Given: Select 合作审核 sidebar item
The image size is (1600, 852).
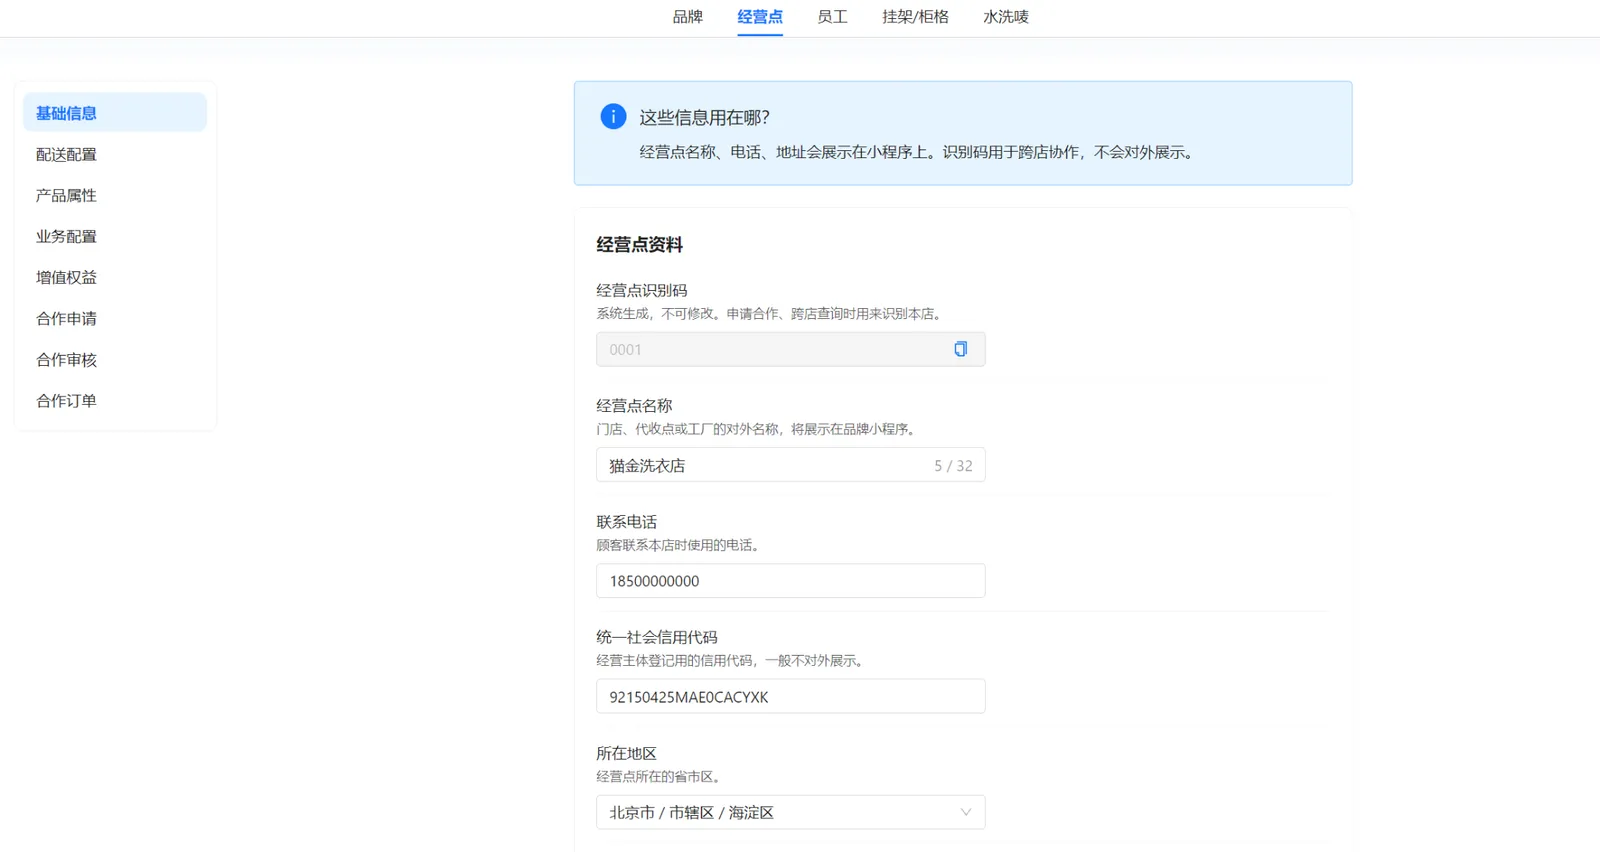Looking at the screenshot, I should pyautogui.click(x=115, y=359).
